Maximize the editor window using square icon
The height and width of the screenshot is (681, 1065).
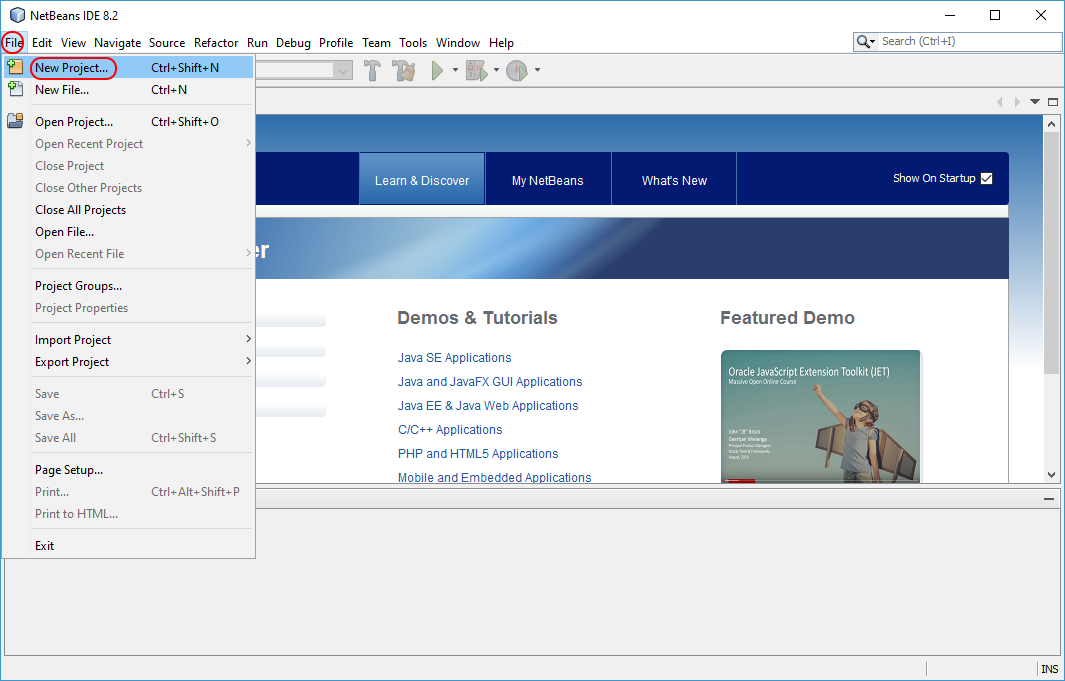[x=1051, y=102]
